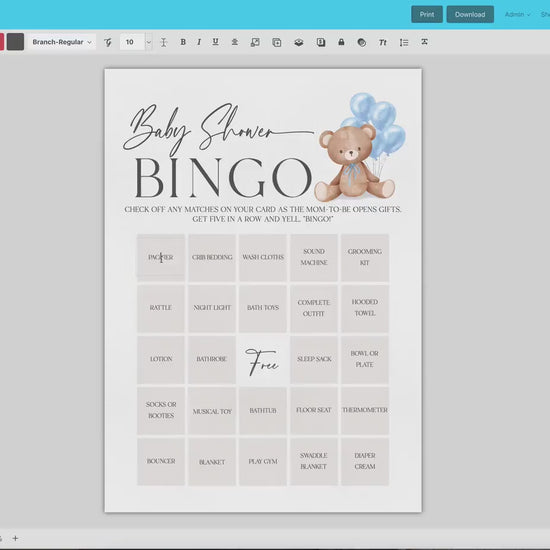
Task: Select the WASH CLOTHS bingo cell
Action: tap(263, 257)
